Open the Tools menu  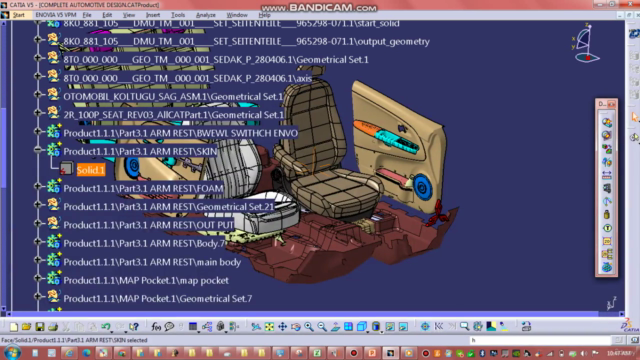click(178, 15)
